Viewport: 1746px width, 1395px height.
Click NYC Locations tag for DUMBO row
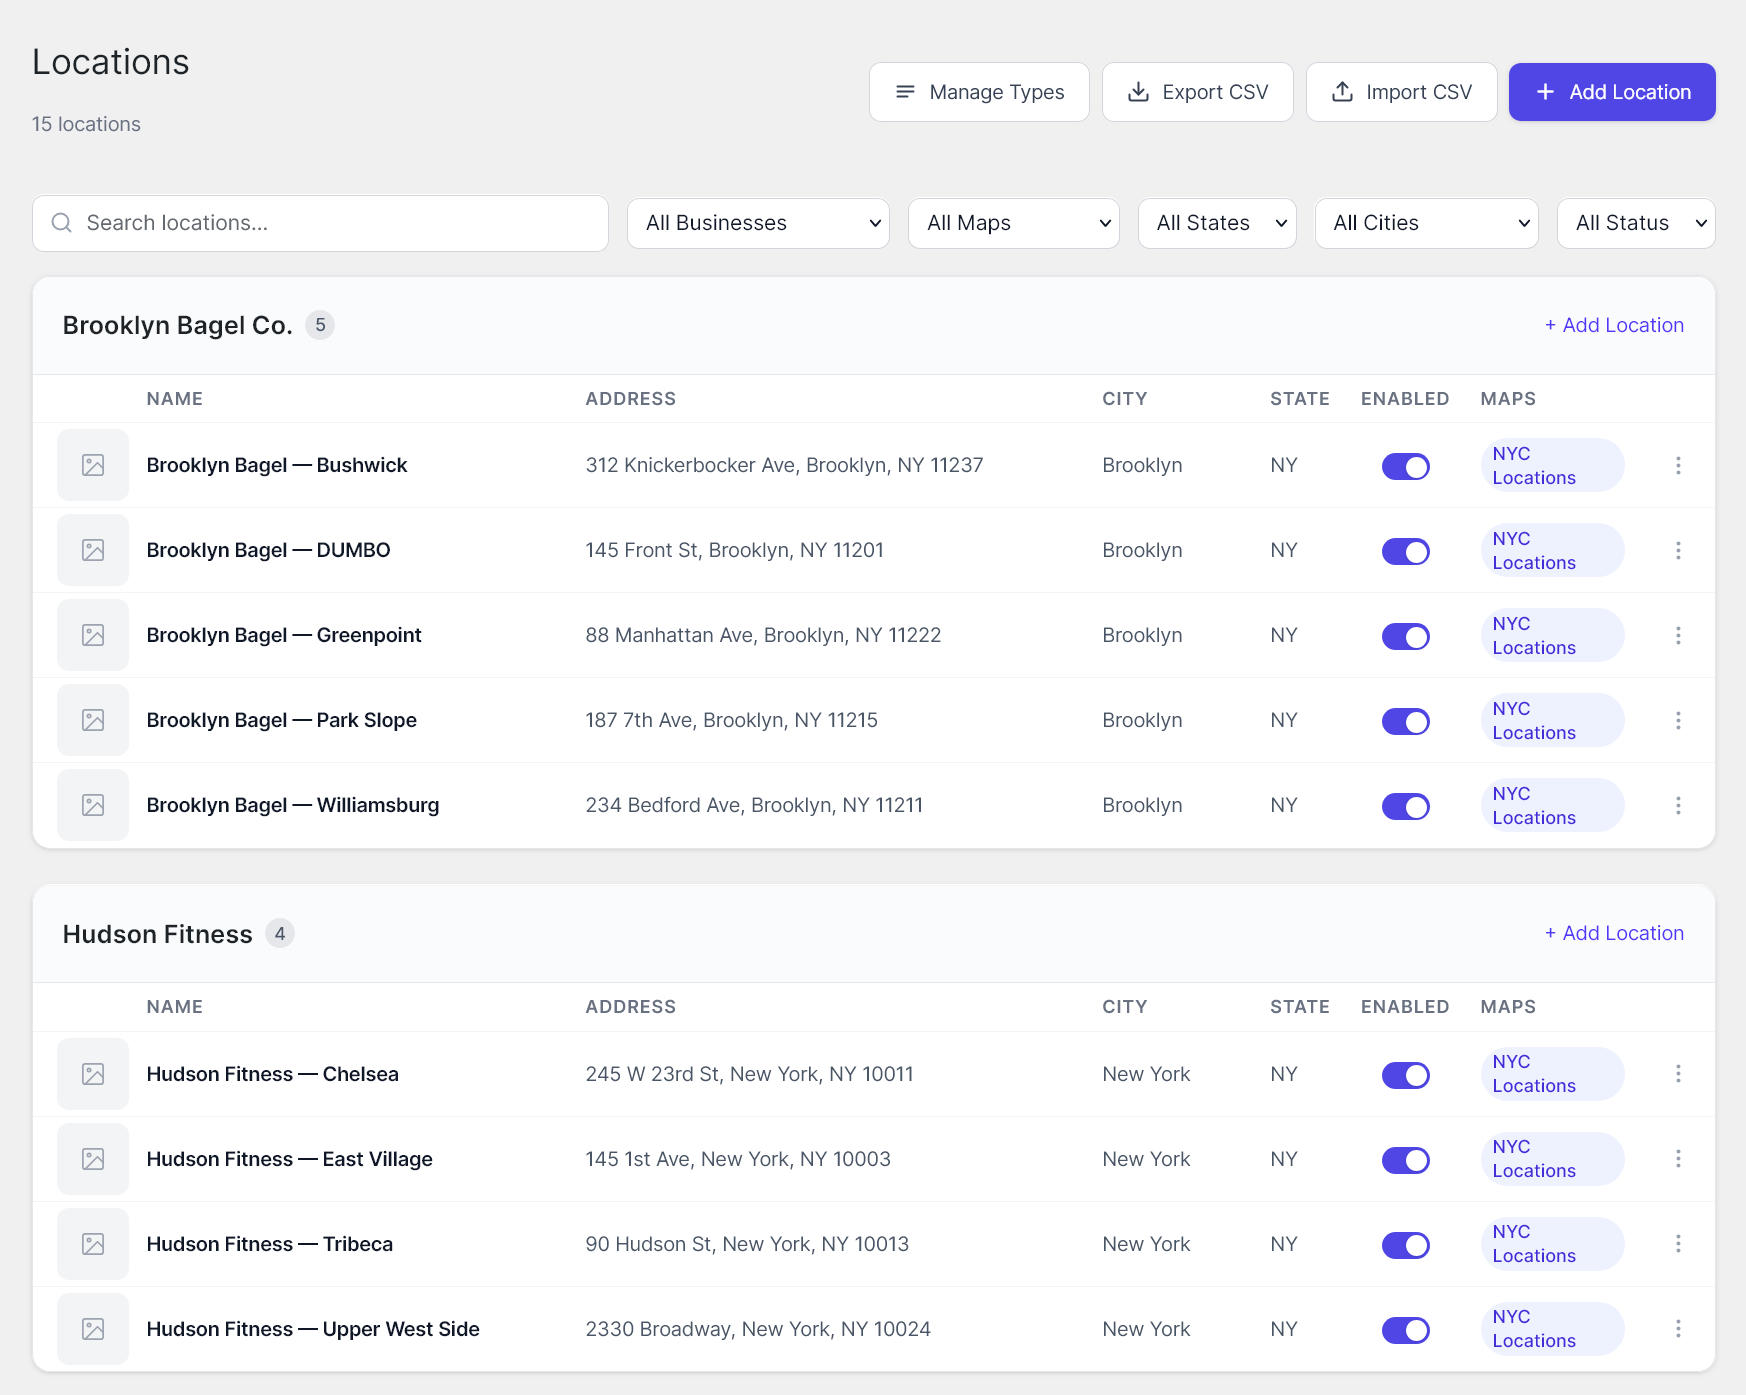tap(1552, 550)
